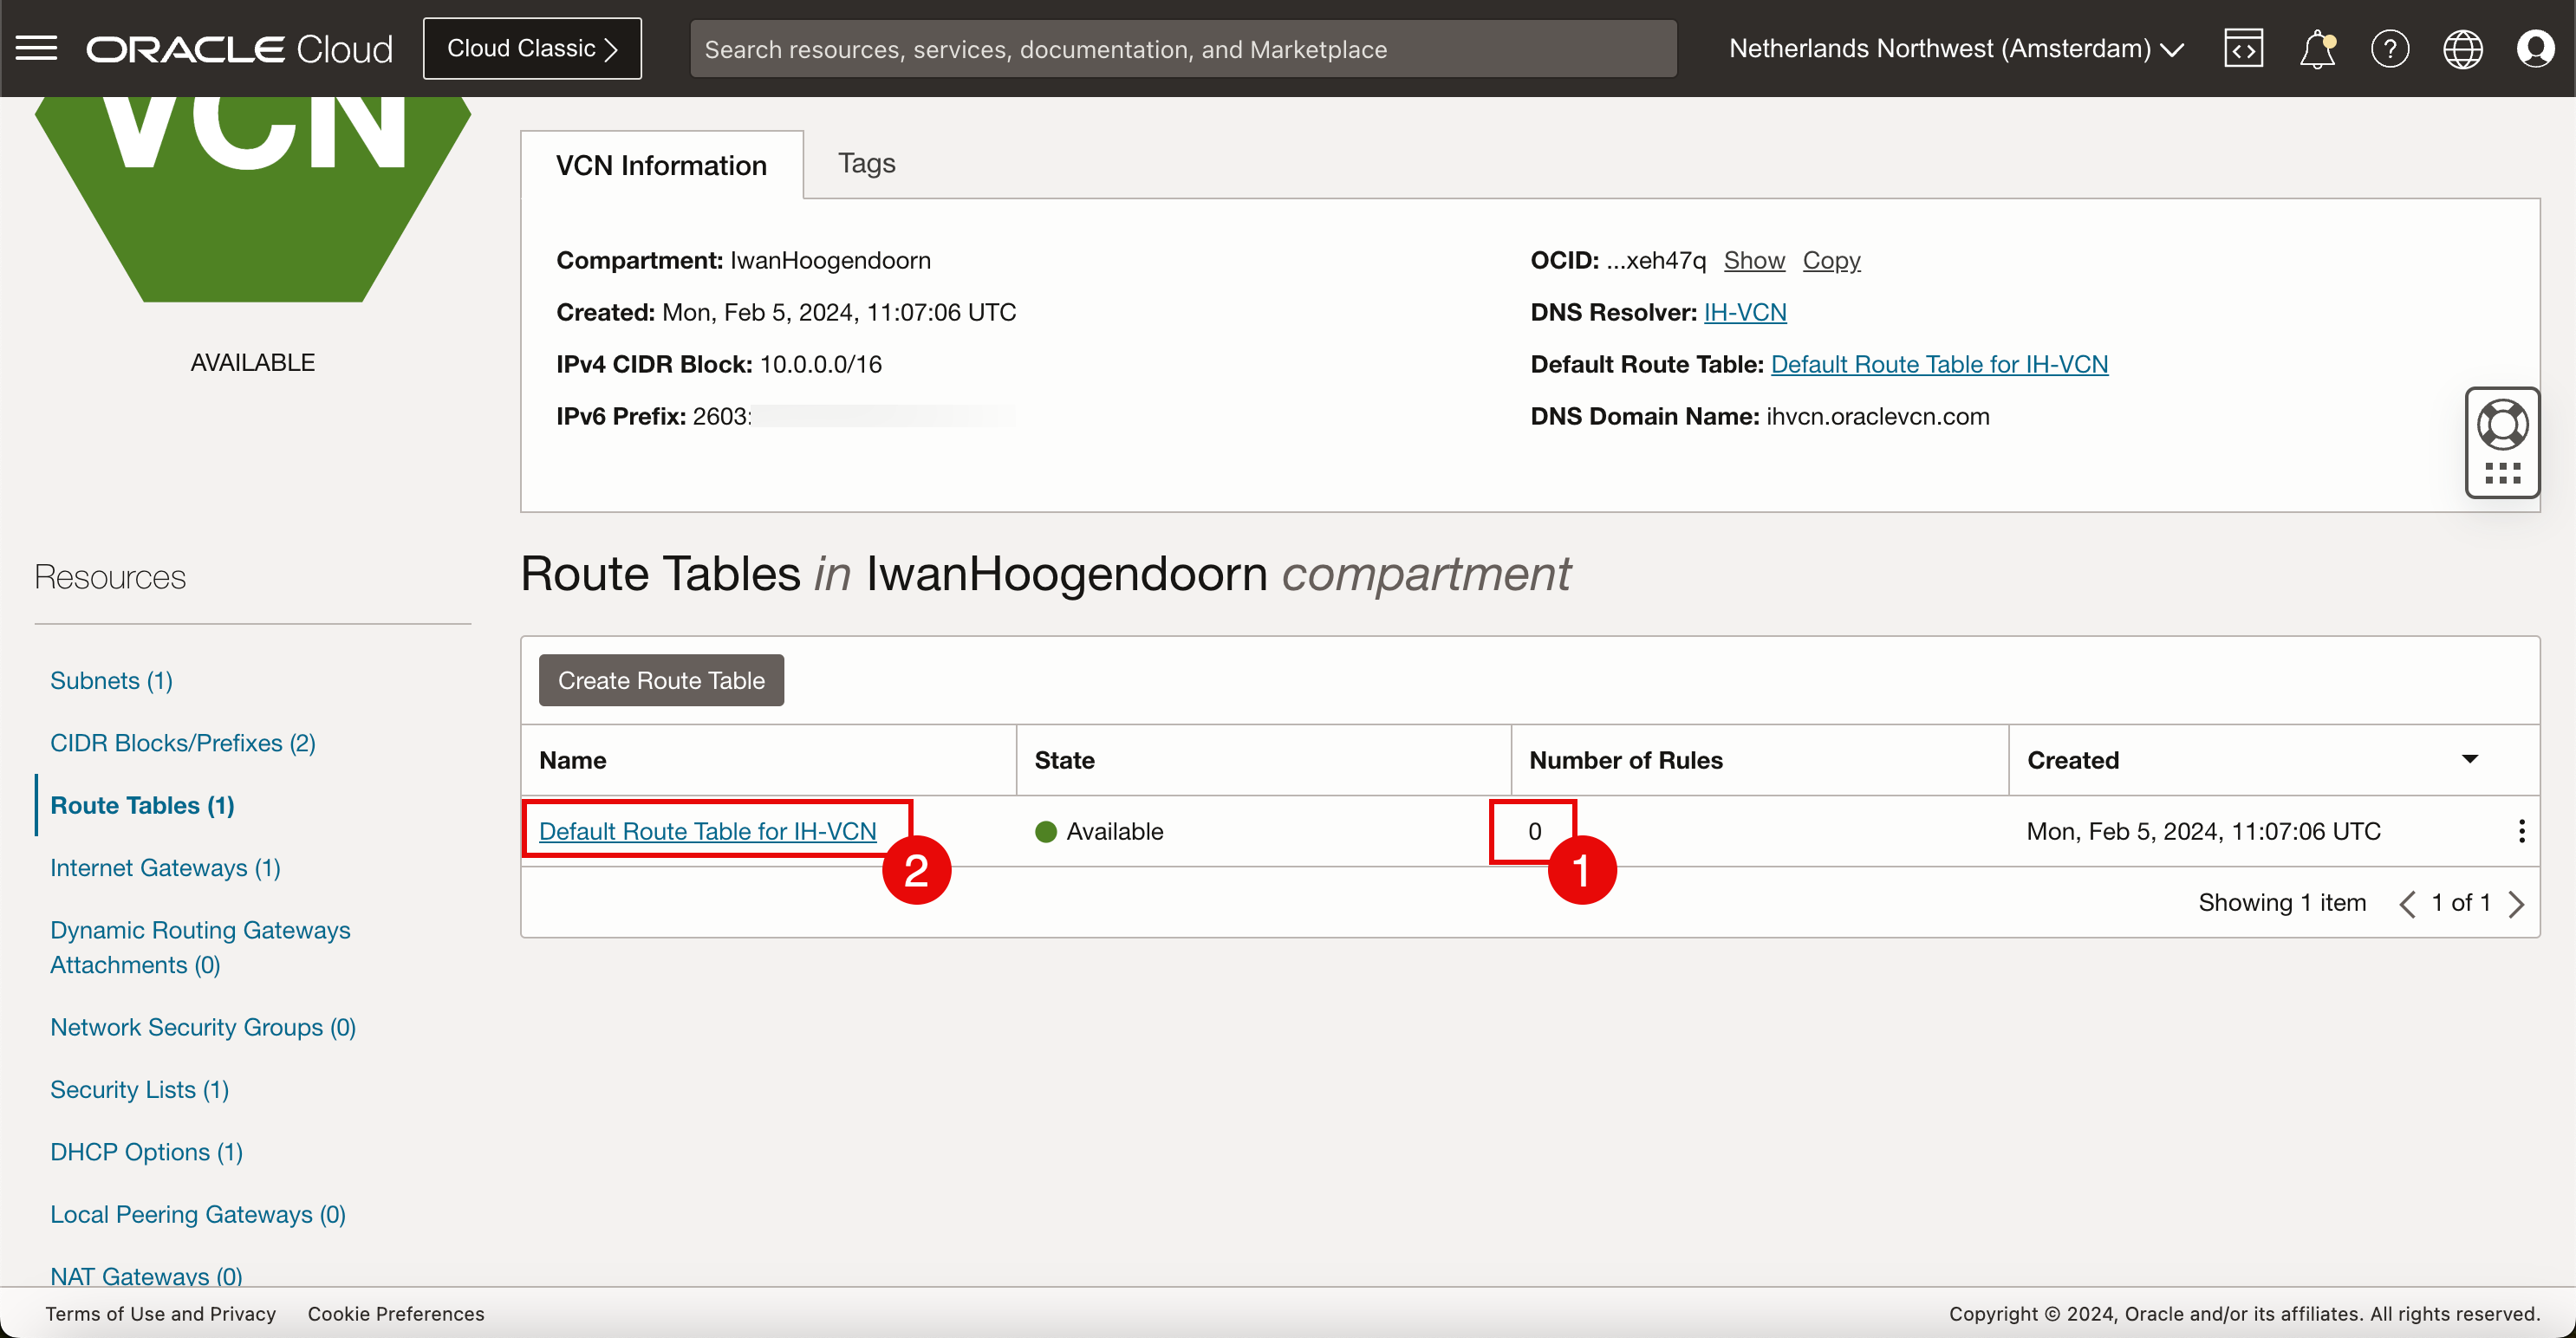Screen dimensions: 2576x1338
Task: Sort by the Created column arrow
Action: click(2469, 759)
